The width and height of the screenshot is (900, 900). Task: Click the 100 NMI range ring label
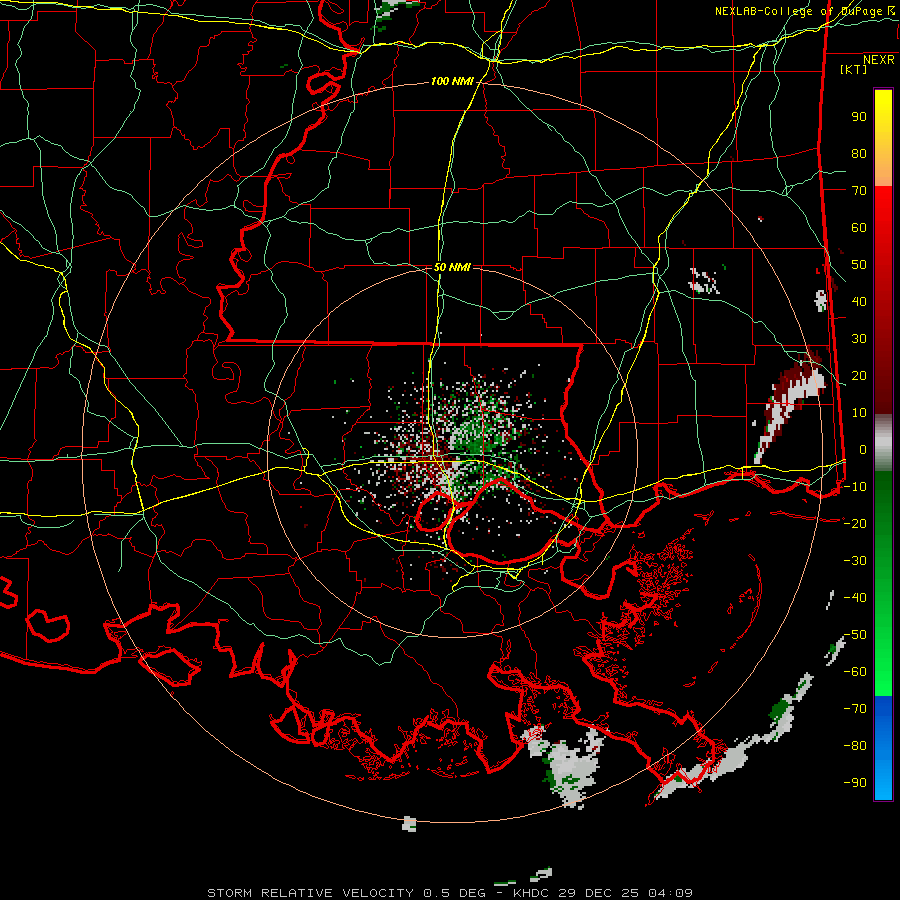coord(452,82)
